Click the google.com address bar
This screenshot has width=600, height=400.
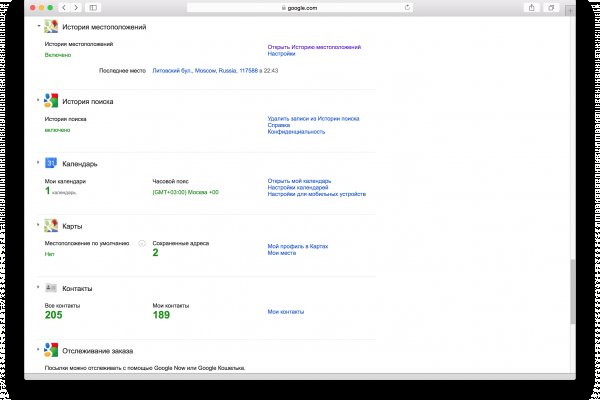click(x=300, y=7)
